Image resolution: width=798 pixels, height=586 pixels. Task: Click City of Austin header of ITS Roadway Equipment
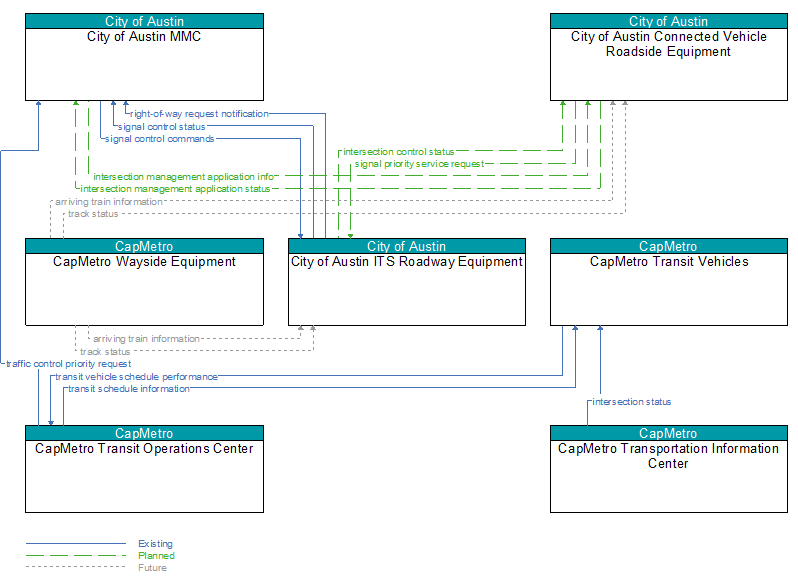(407, 246)
